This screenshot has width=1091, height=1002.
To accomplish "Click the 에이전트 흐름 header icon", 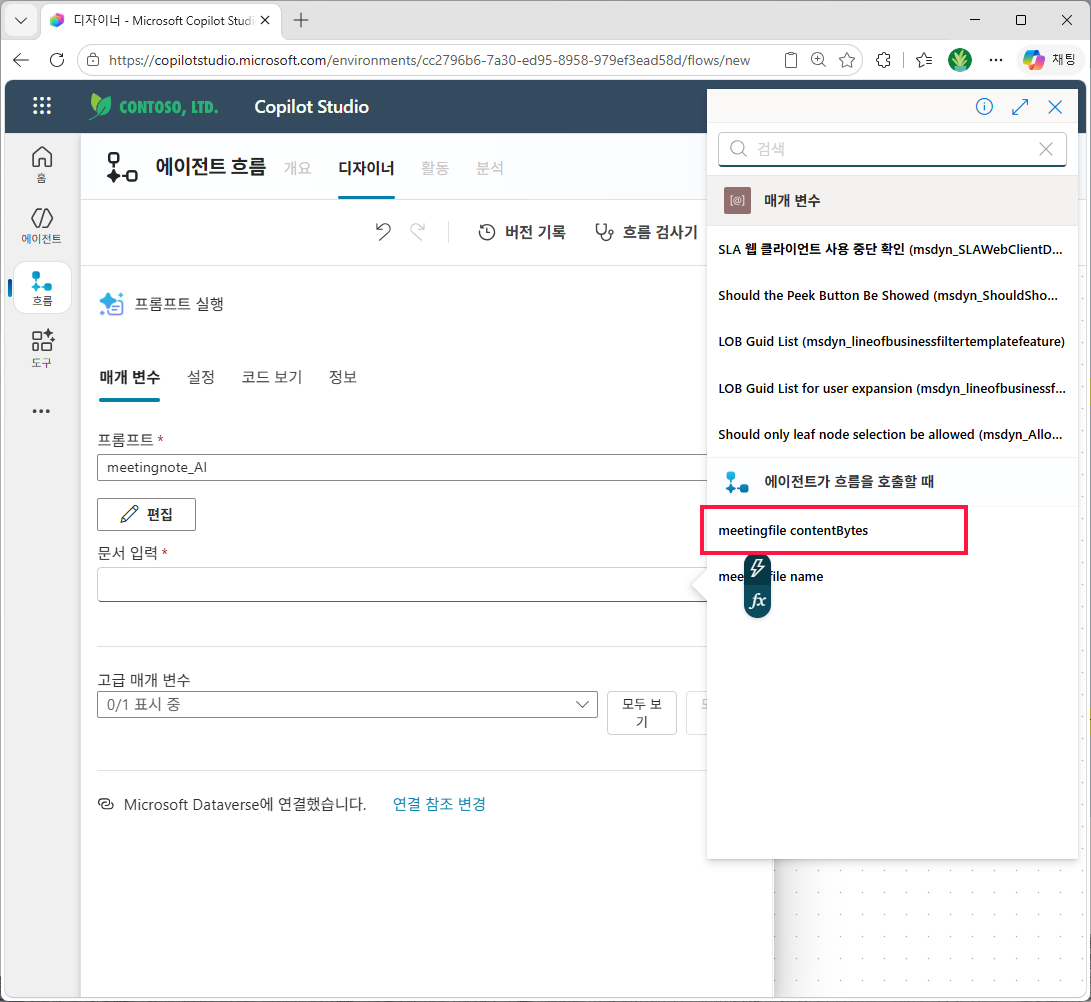I will tap(122, 168).
